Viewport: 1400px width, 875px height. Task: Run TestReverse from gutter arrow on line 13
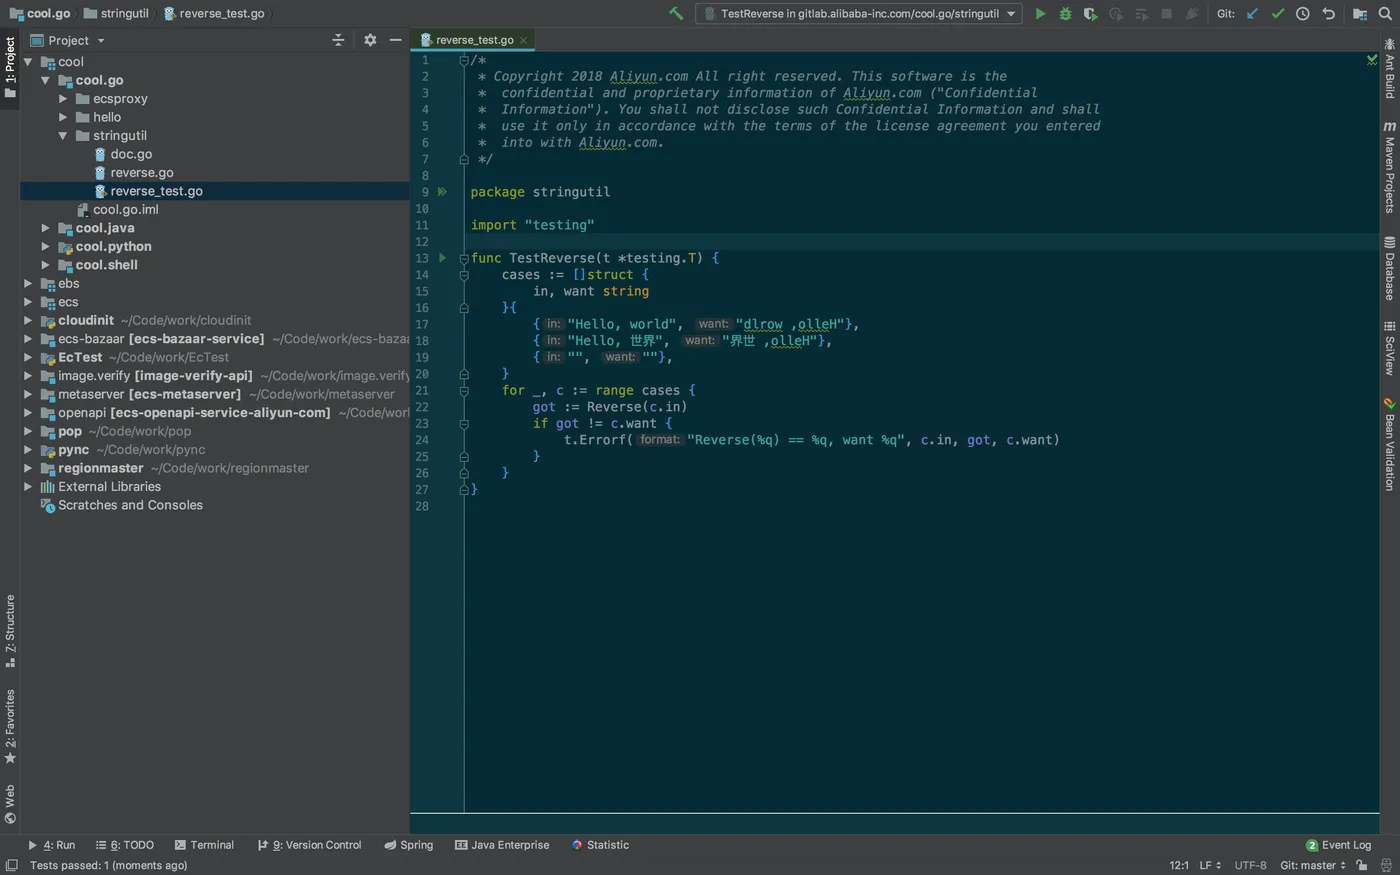point(442,258)
